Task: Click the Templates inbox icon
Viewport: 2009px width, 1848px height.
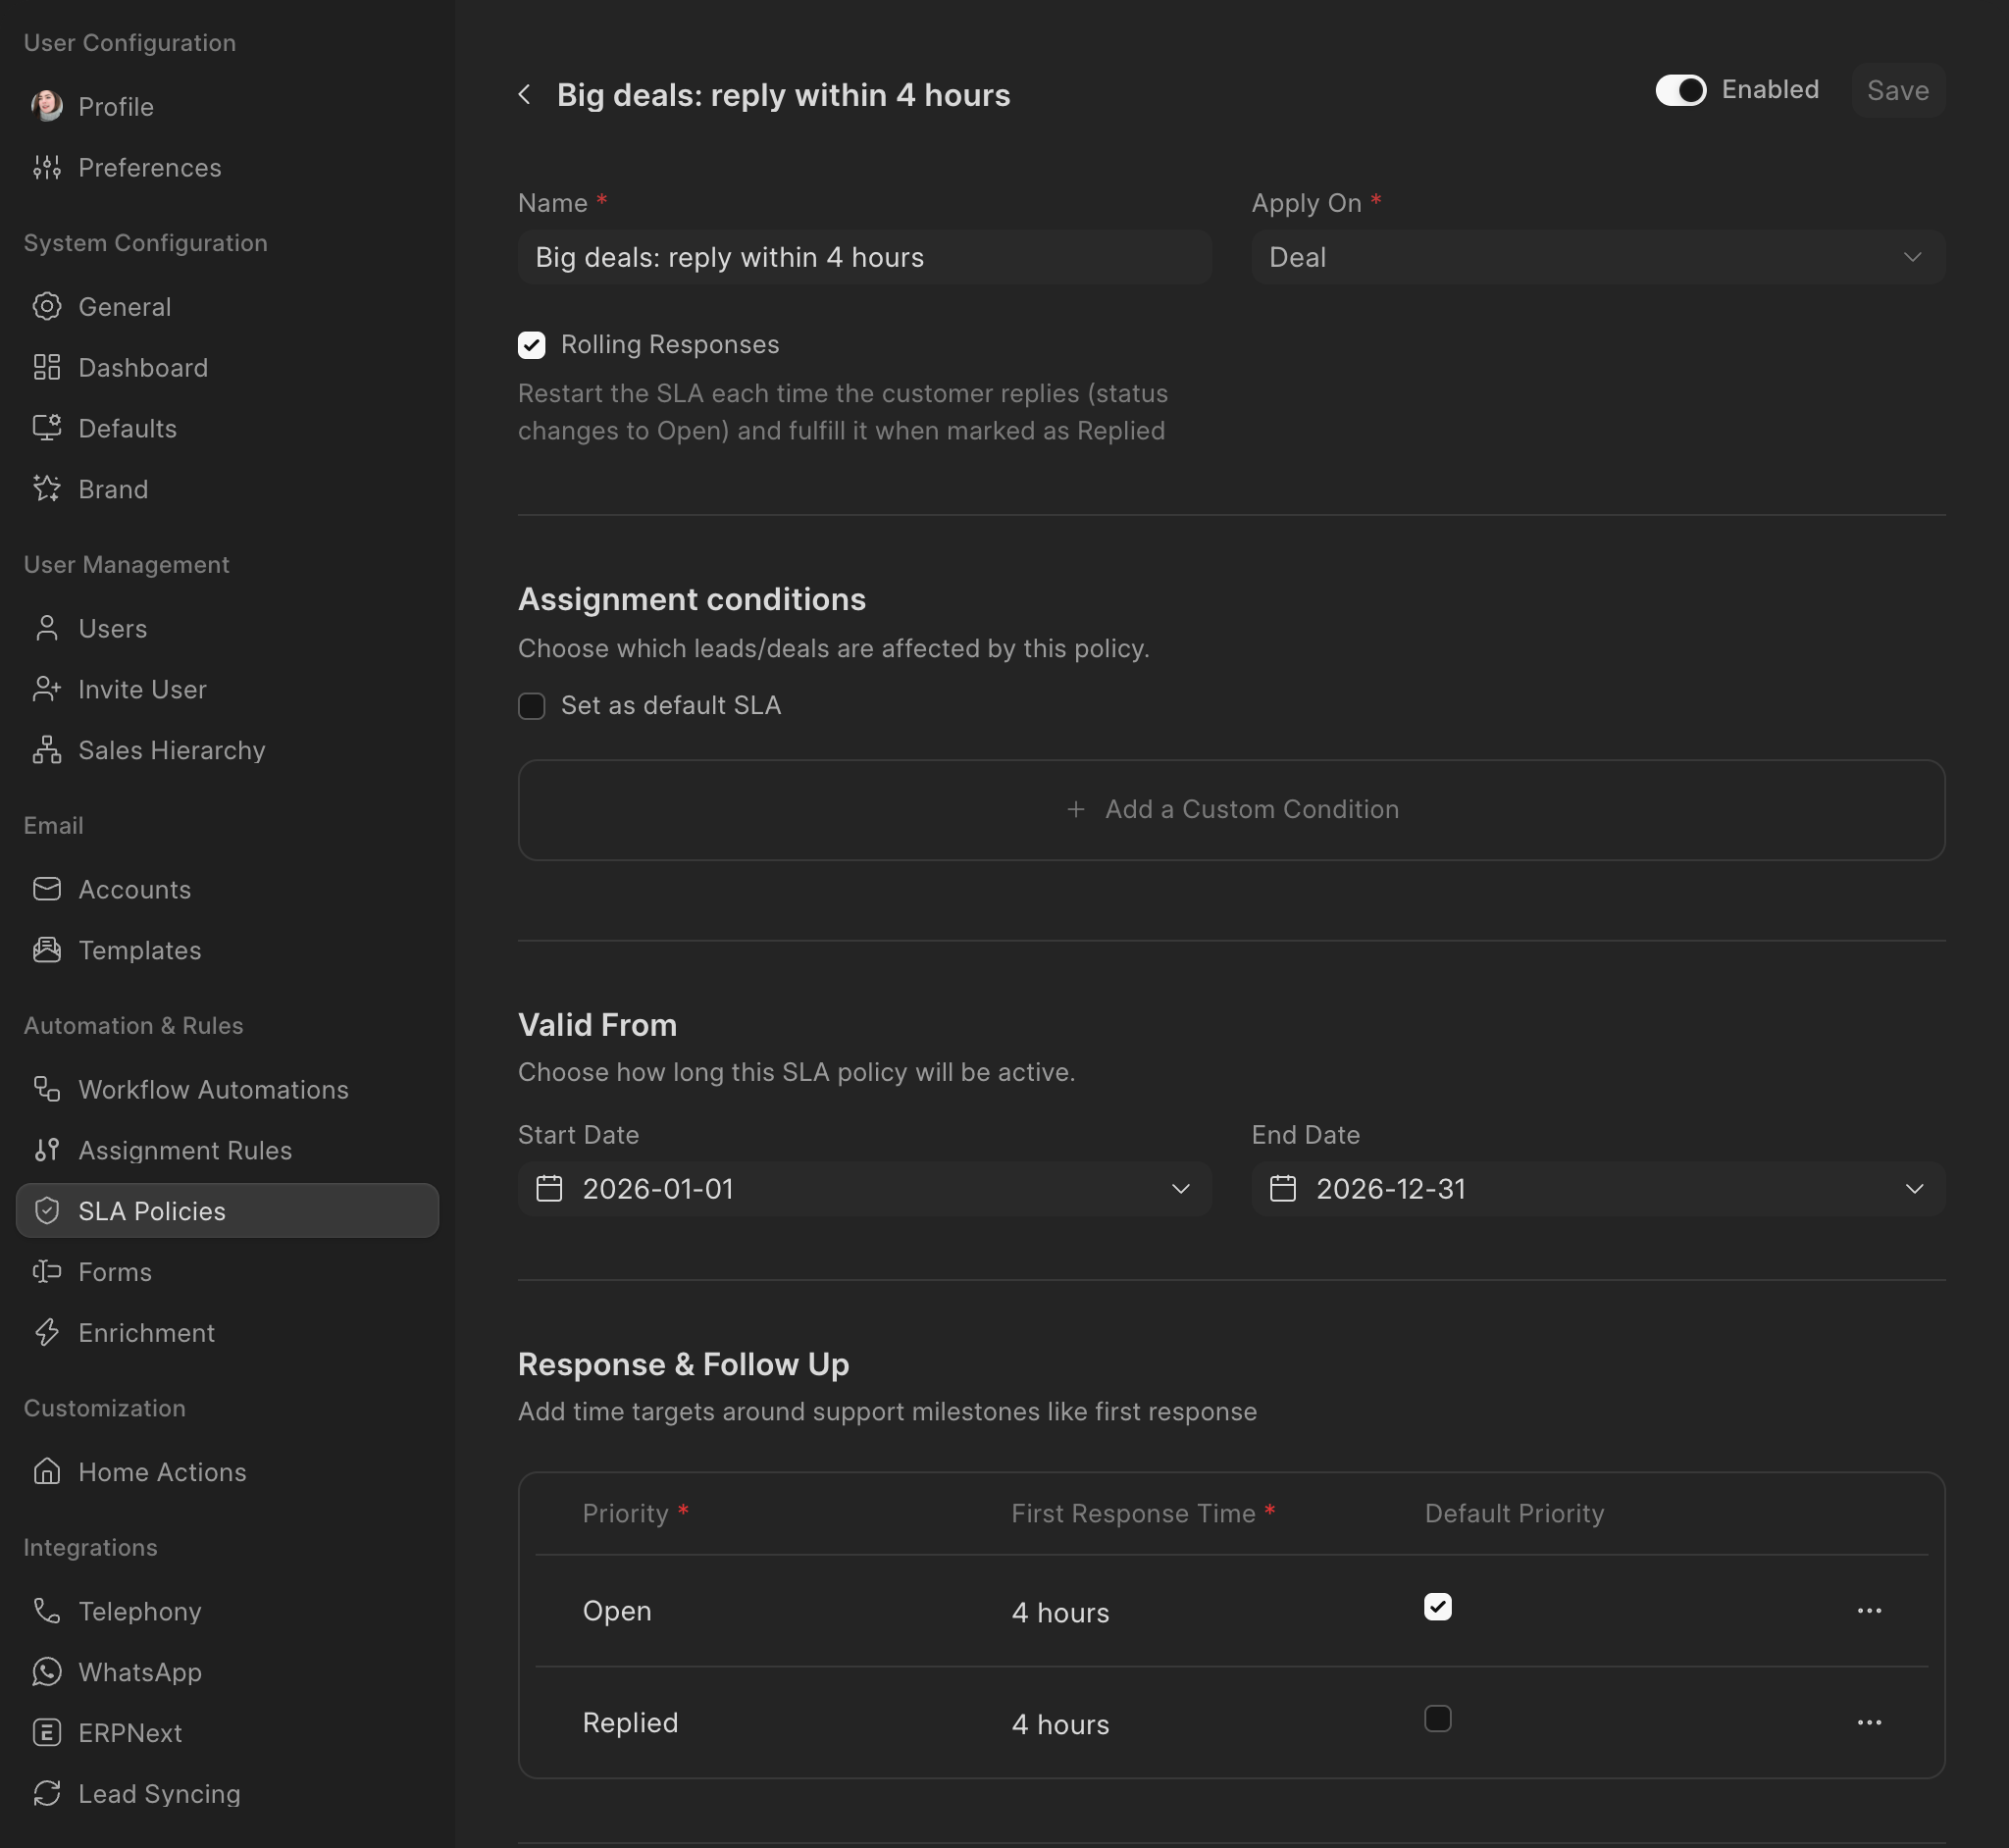Action: (x=47, y=950)
